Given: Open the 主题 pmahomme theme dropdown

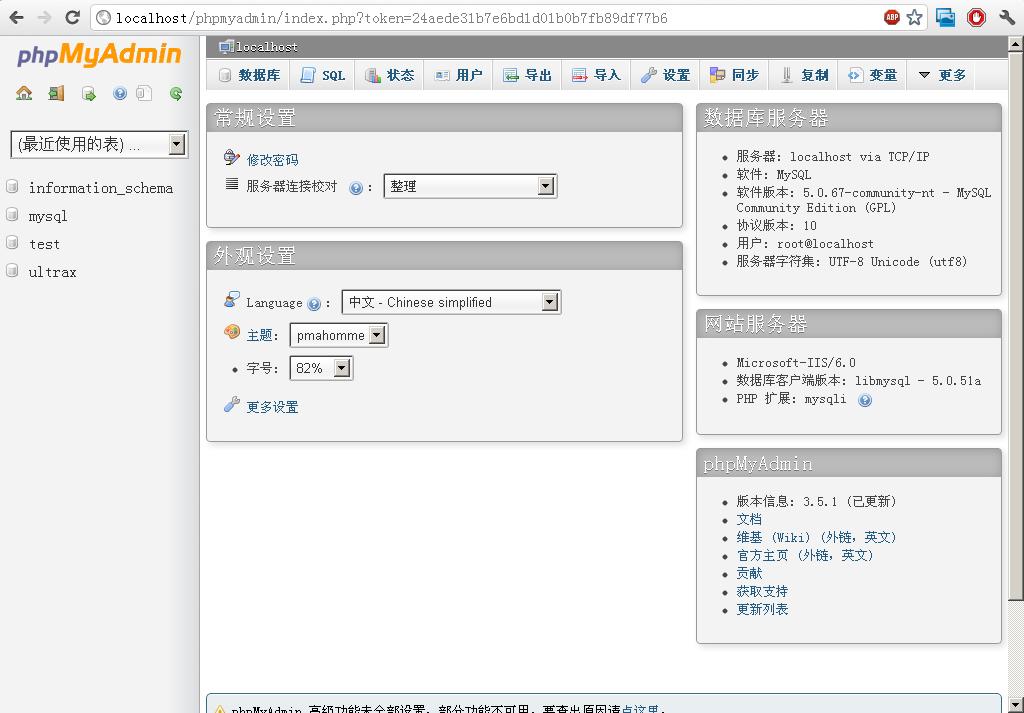Looking at the screenshot, I should click(338, 336).
